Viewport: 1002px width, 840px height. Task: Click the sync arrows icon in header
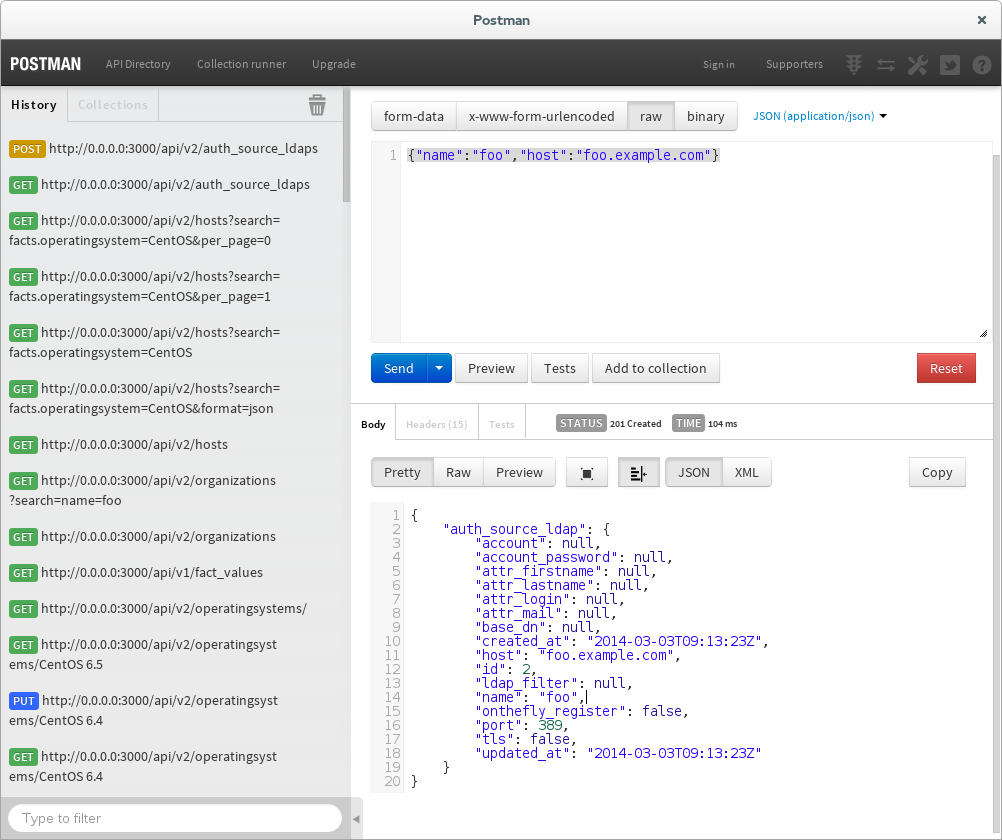(886, 65)
